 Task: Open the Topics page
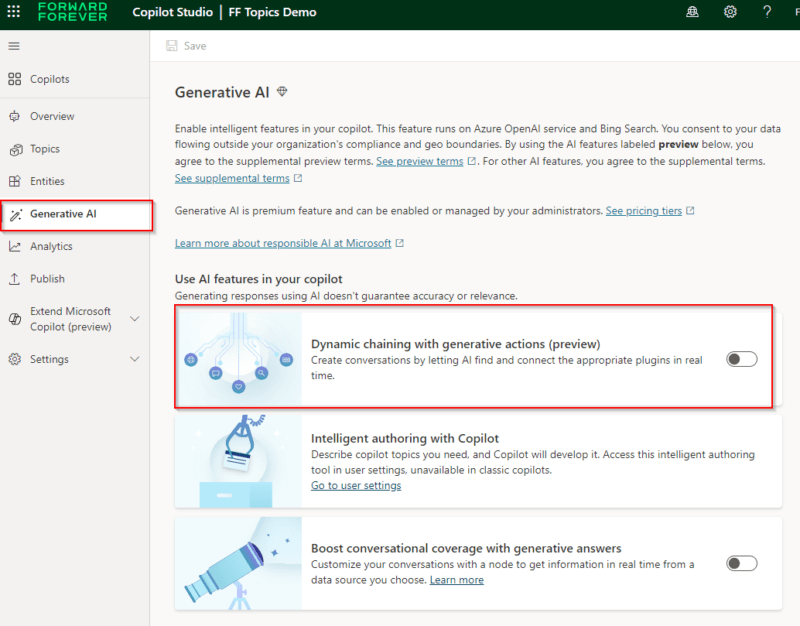[x=74, y=149]
